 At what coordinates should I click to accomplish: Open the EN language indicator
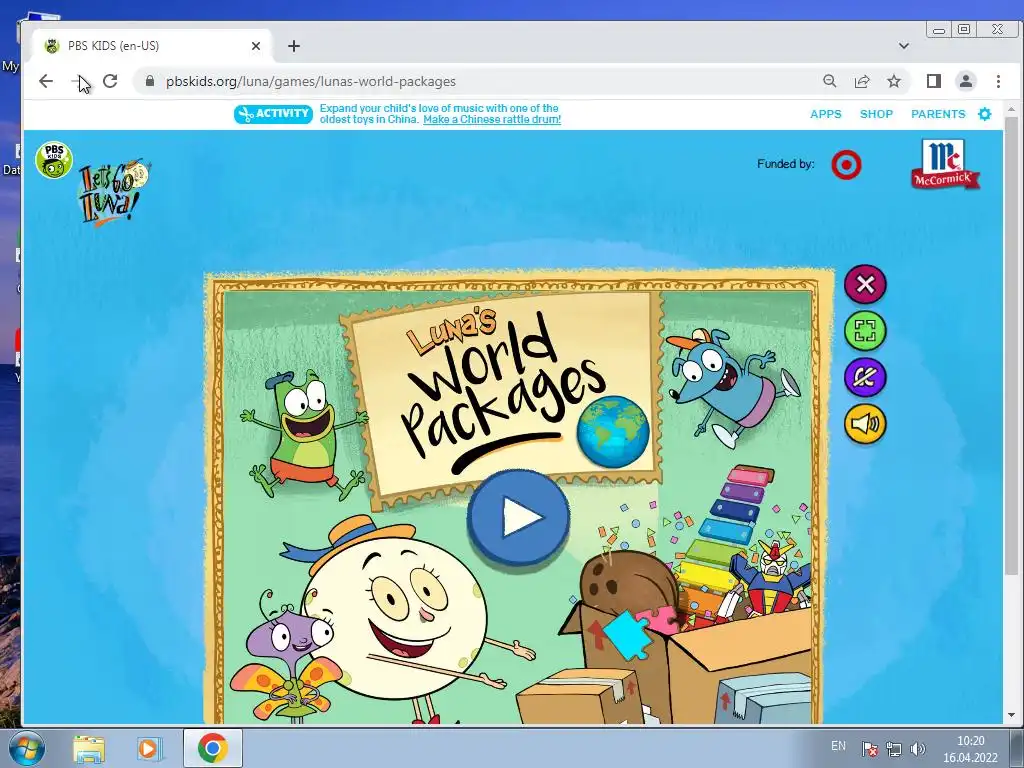pyautogui.click(x=838, y=746)
